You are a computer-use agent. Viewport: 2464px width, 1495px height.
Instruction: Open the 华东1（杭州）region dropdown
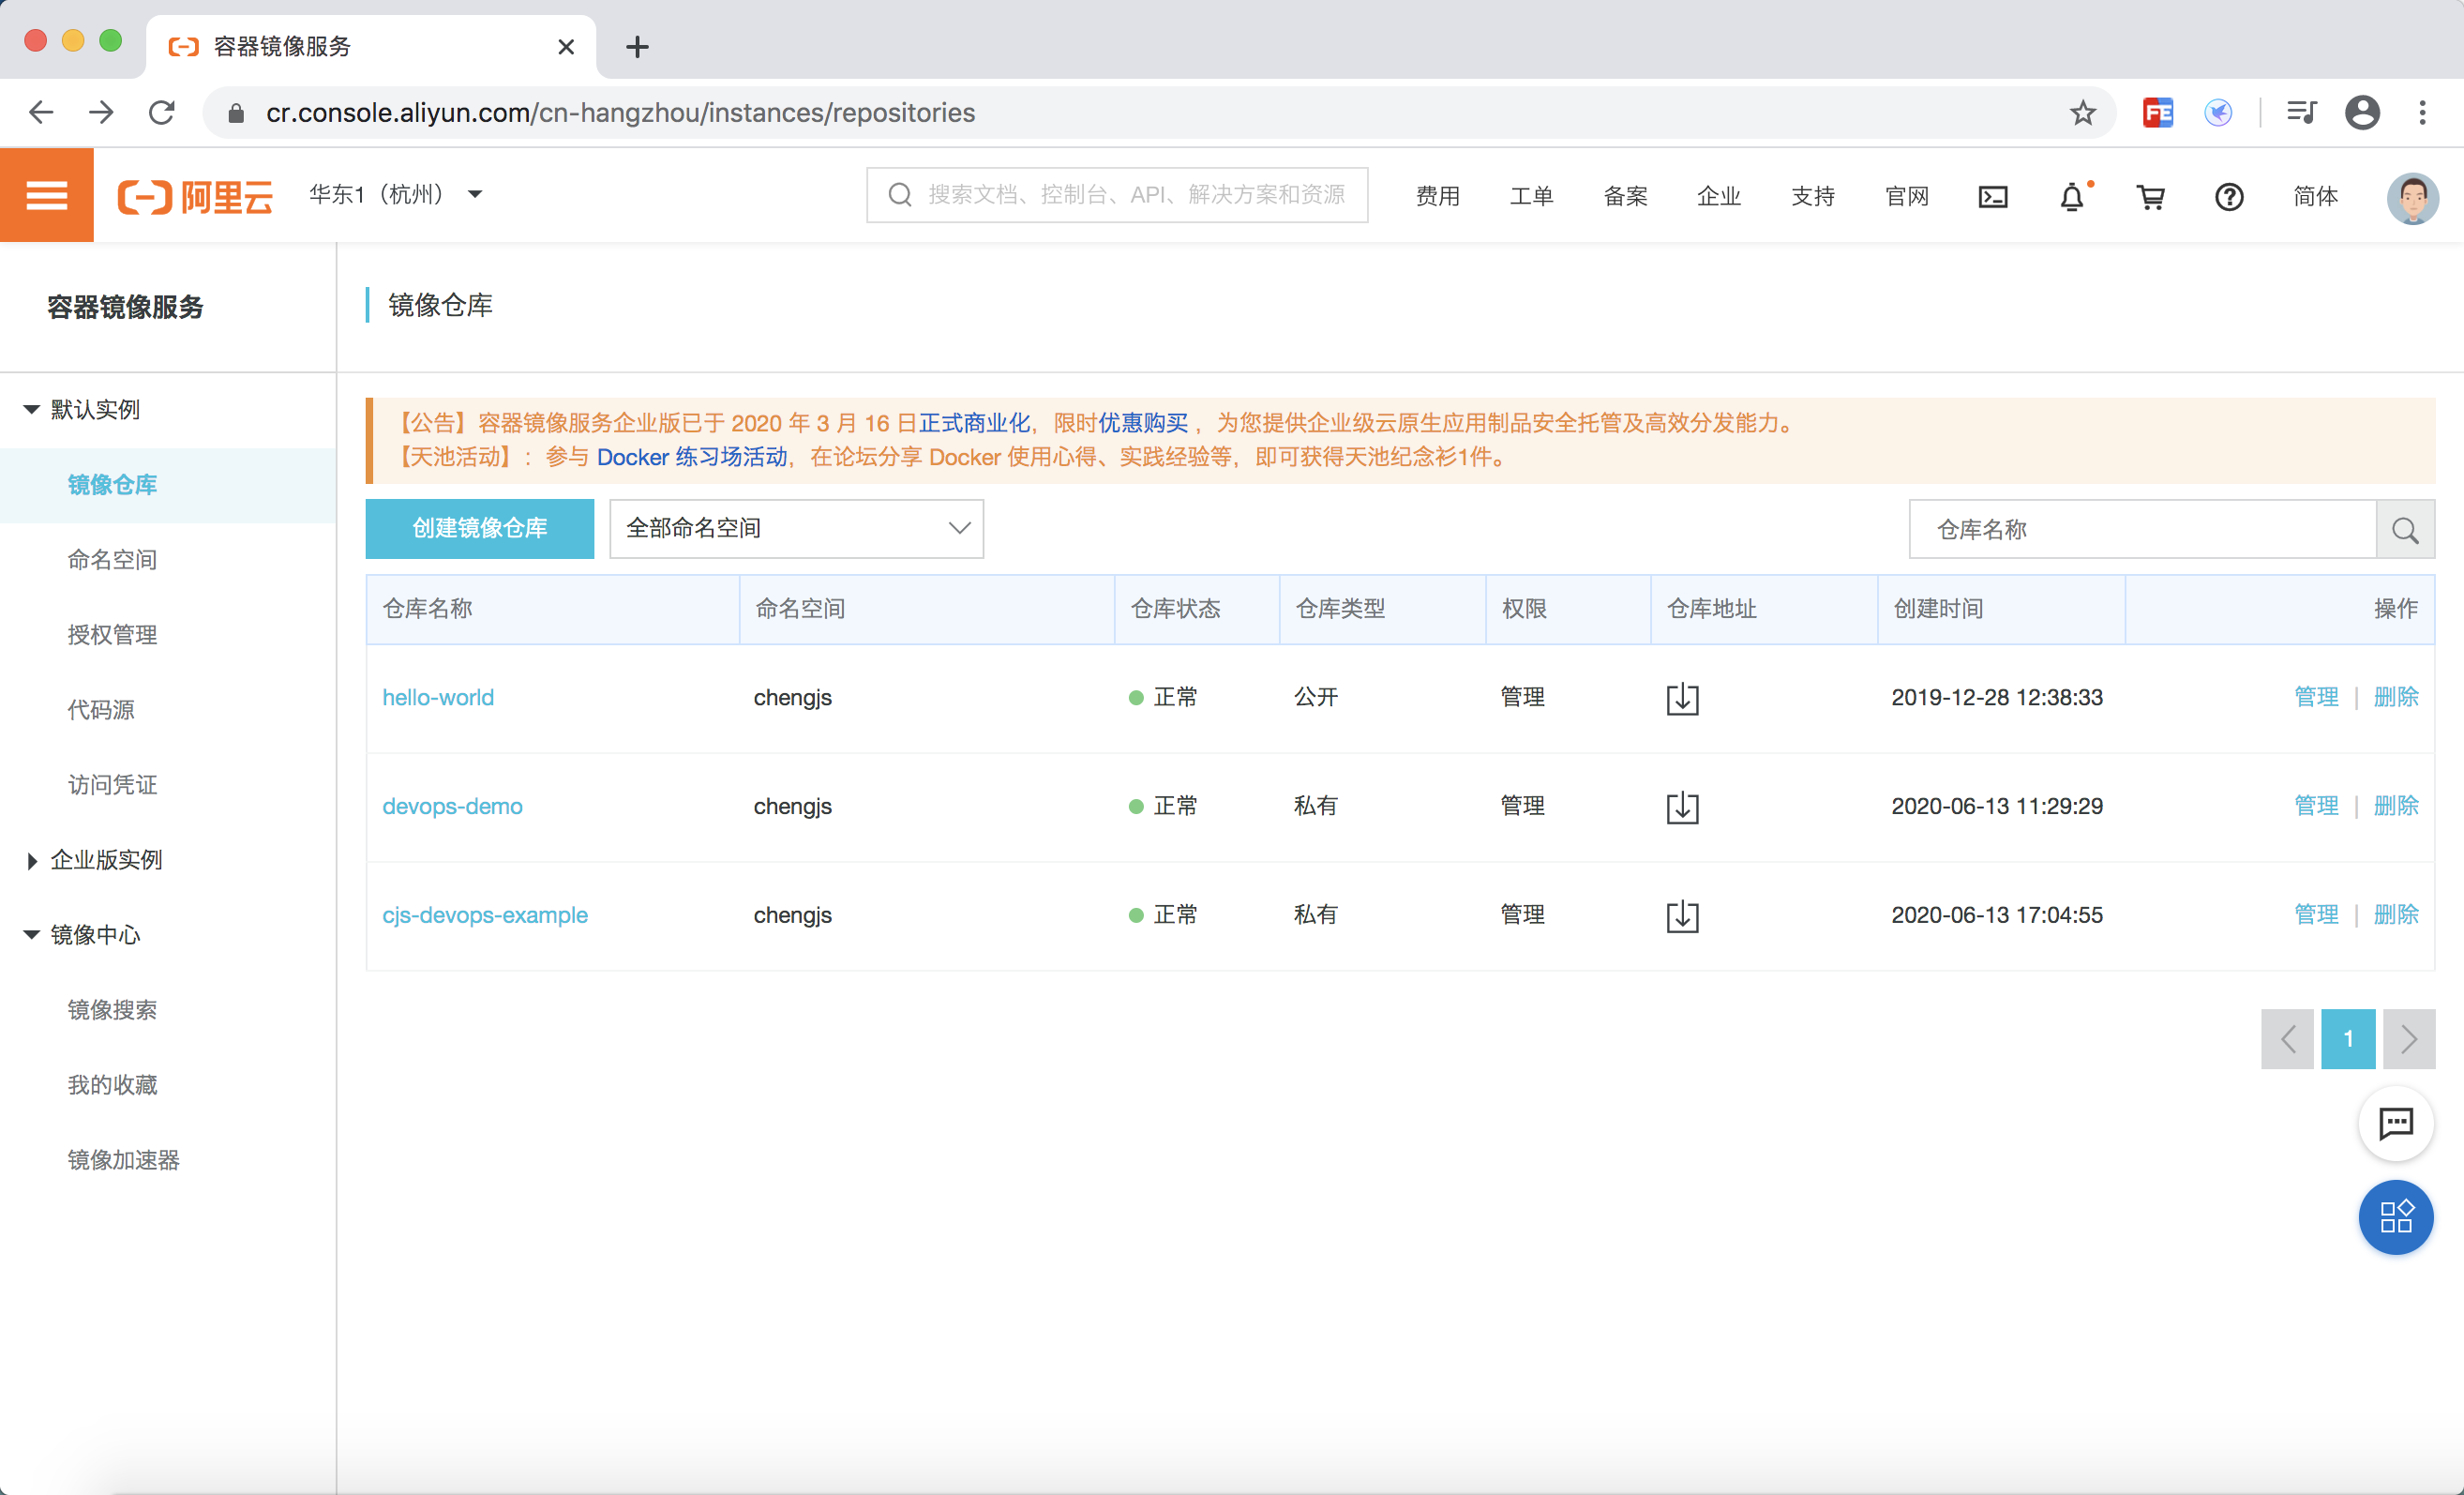point(396,195)
